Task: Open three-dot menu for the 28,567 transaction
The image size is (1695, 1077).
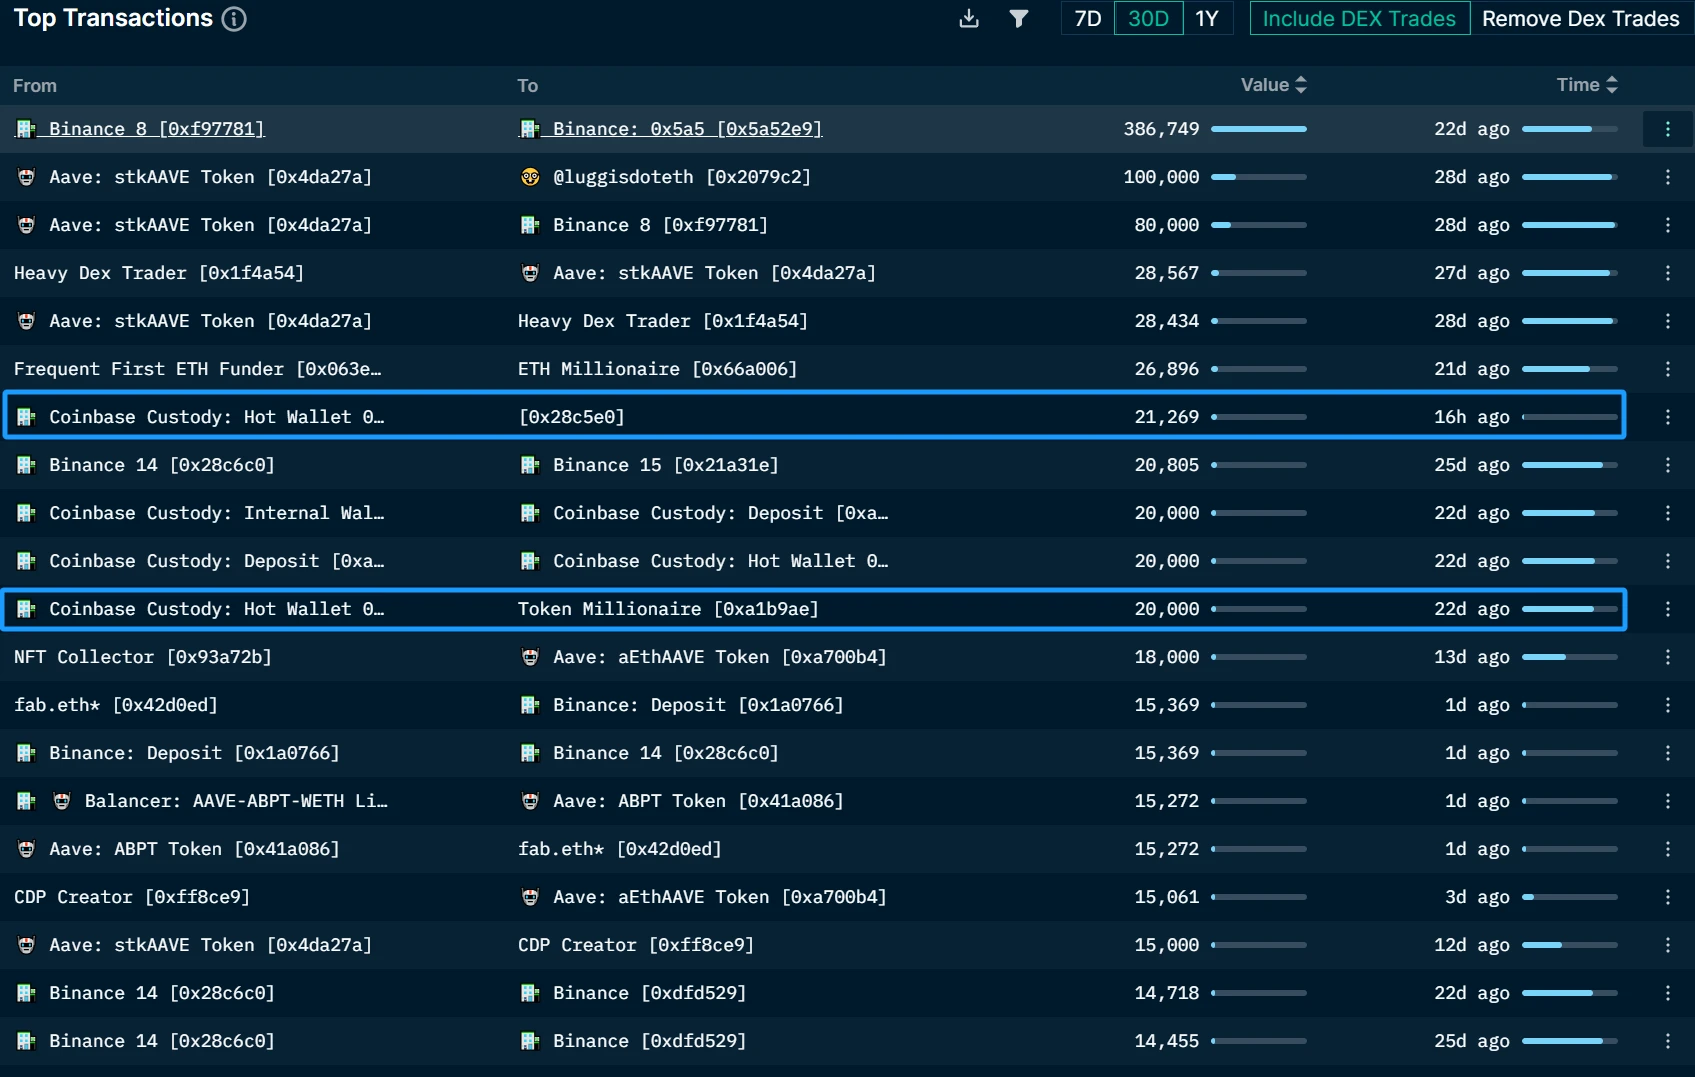Action: (x=1667, y=273)
